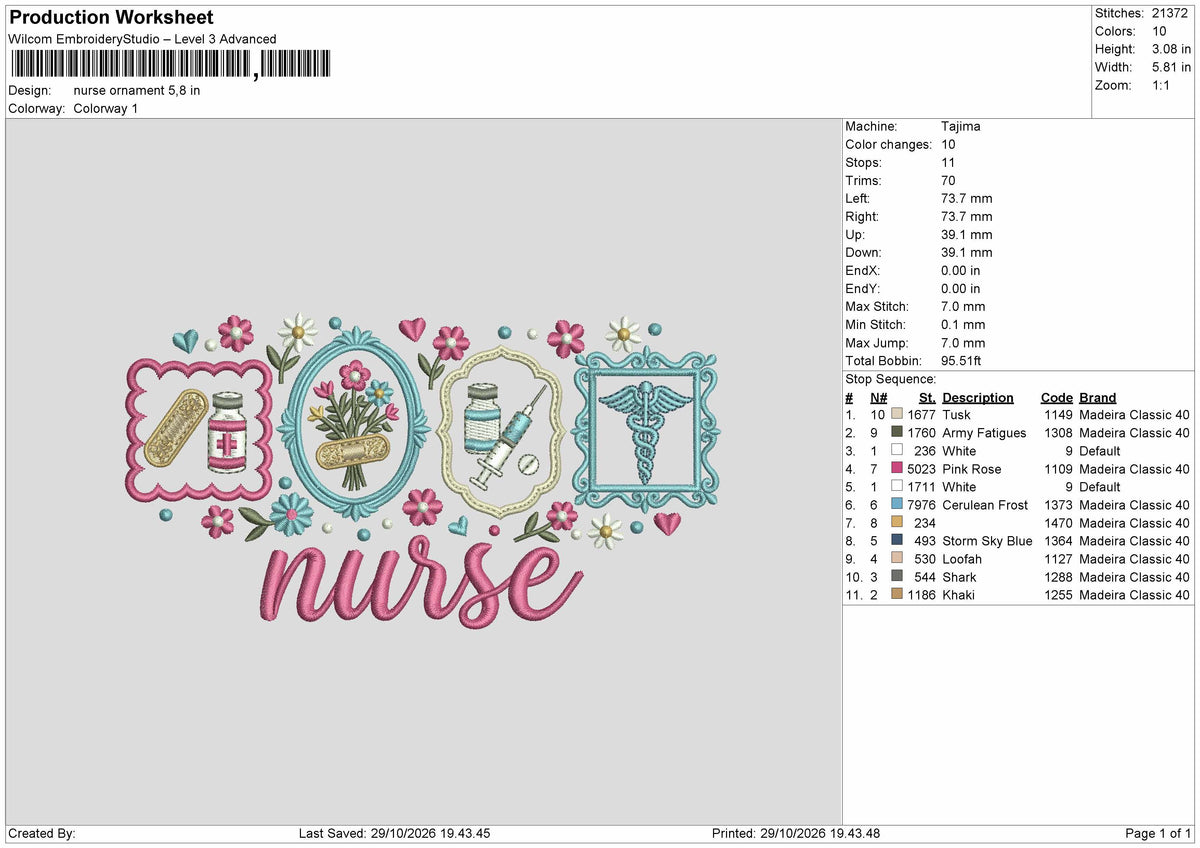The width and height of the screenshot is (1200, 848).
Task: Click the Khaki color swatch
Action: 897,595
